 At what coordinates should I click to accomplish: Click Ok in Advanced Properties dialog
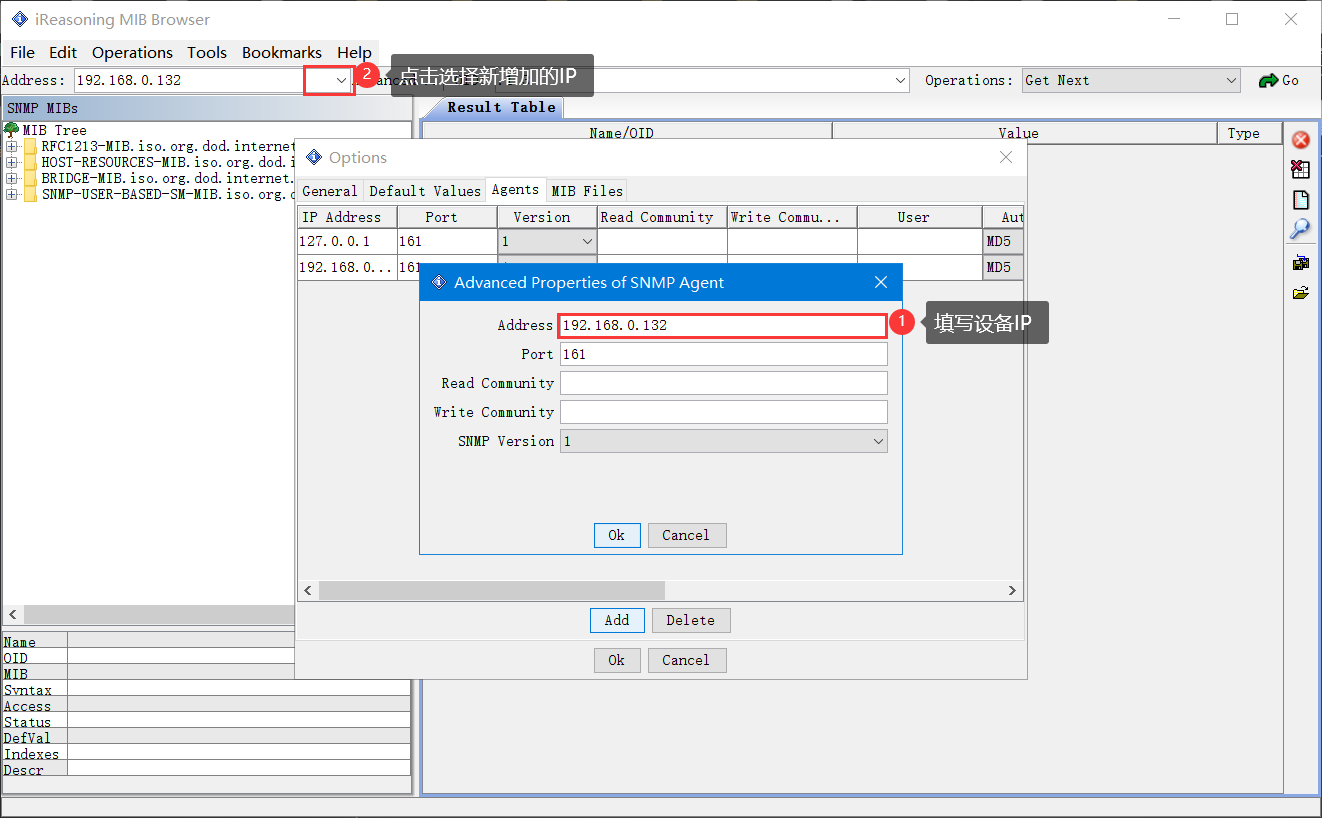pos(616,535)
